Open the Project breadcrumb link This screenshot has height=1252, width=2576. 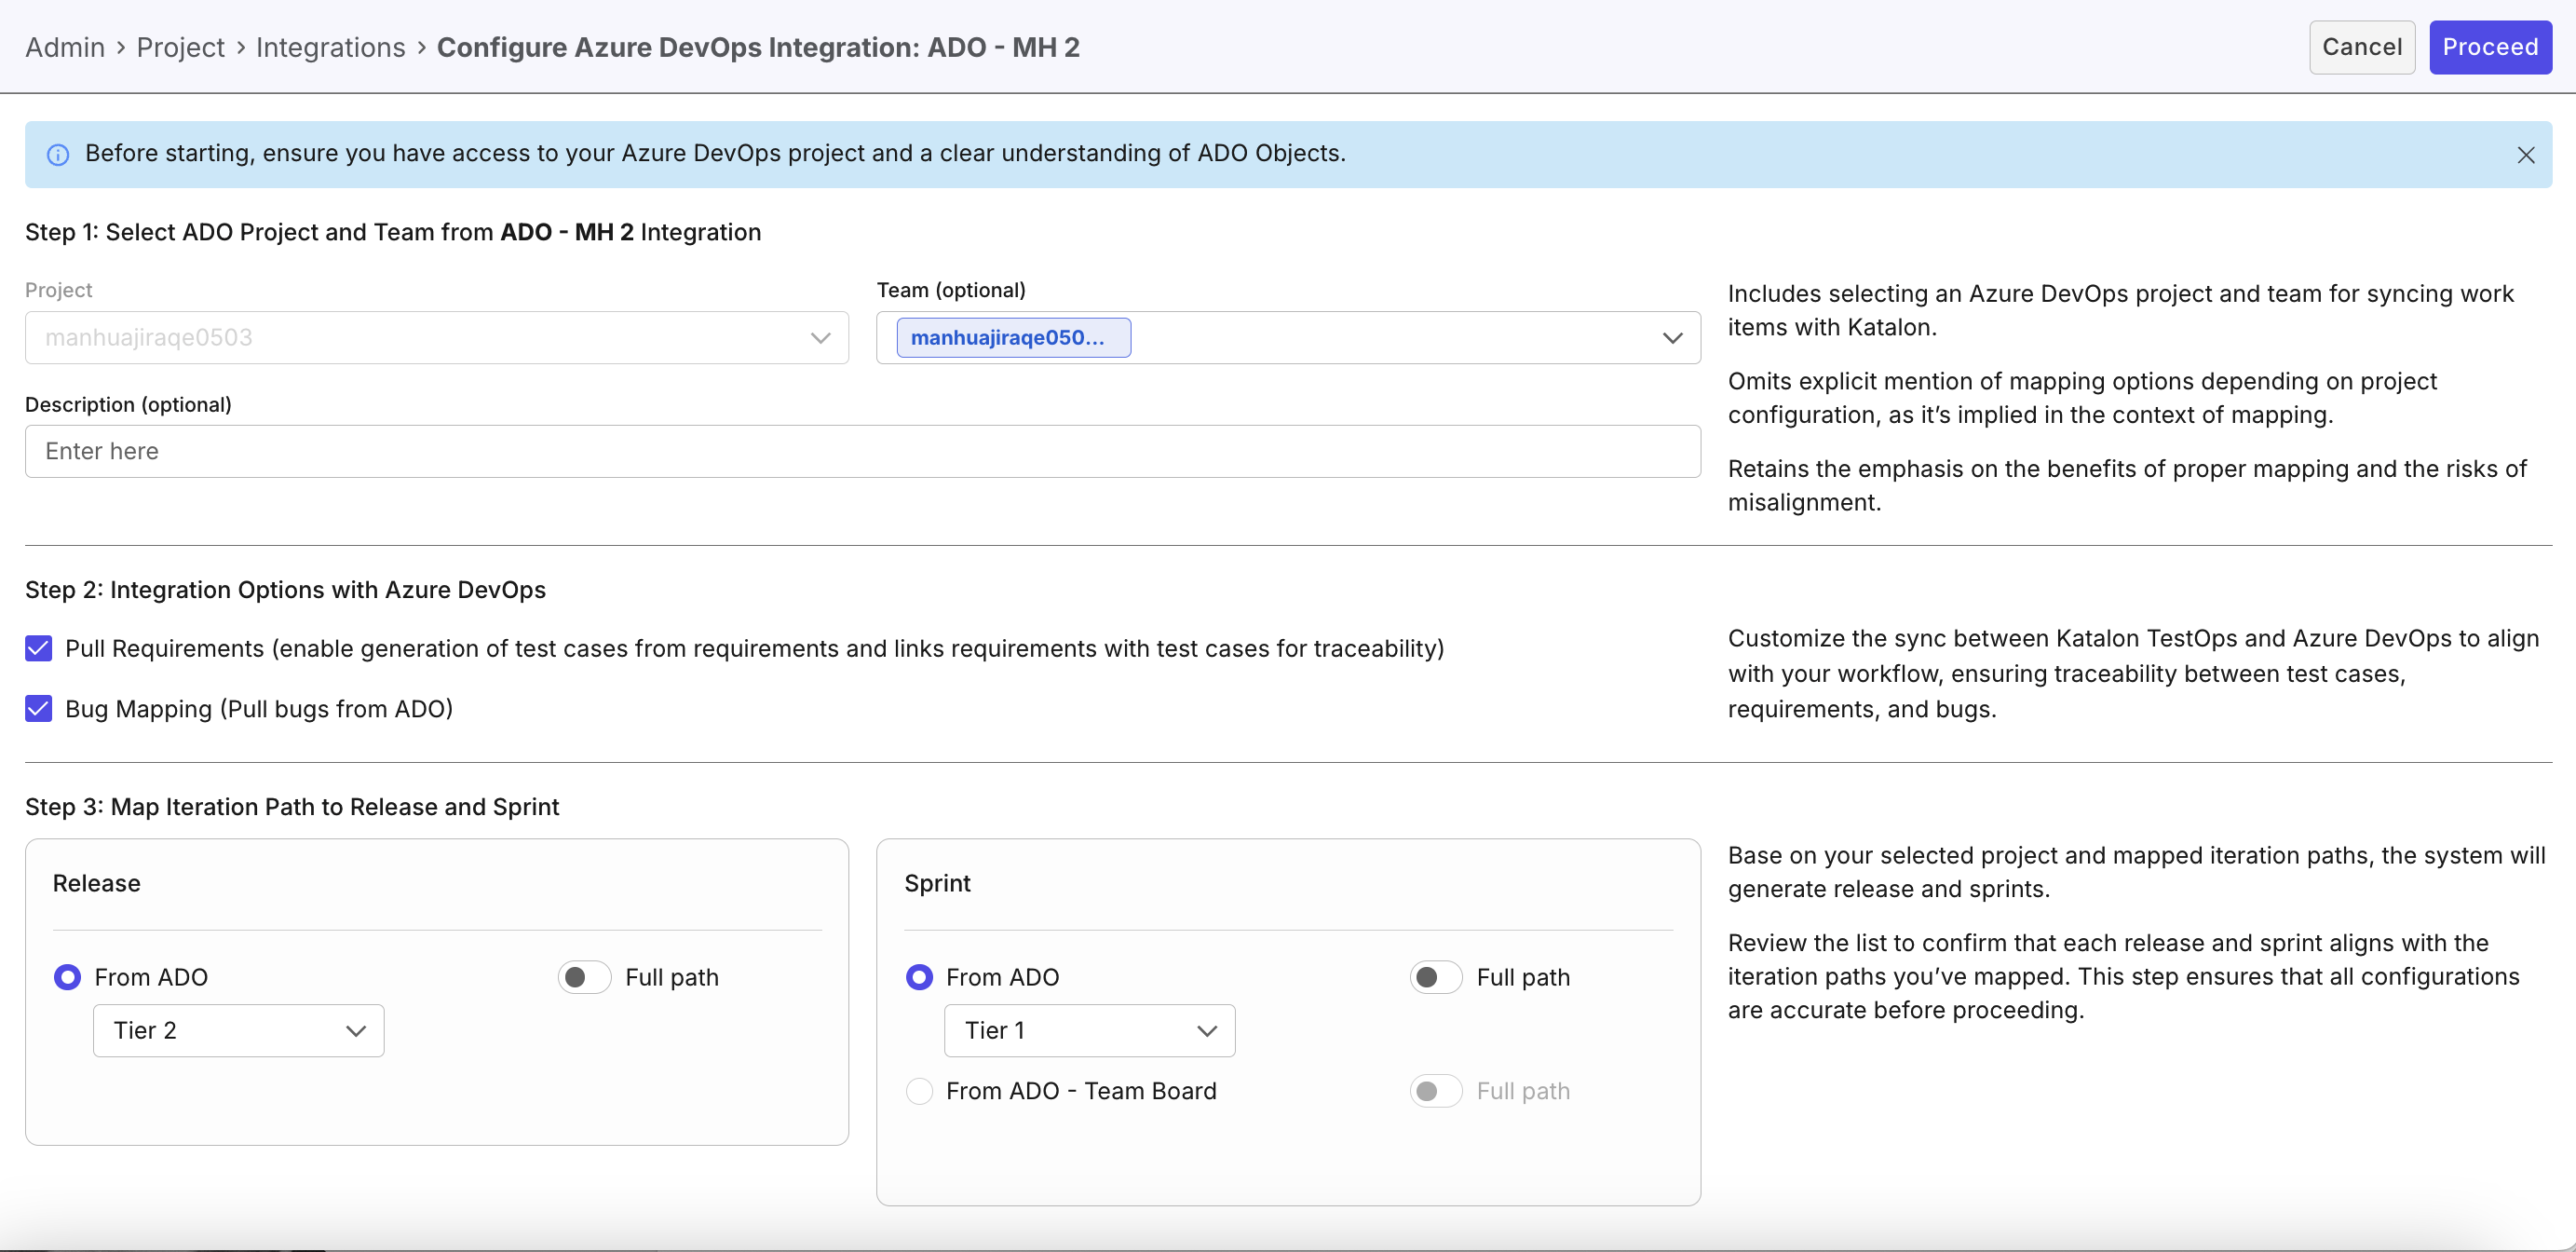(x=180, y=47)
